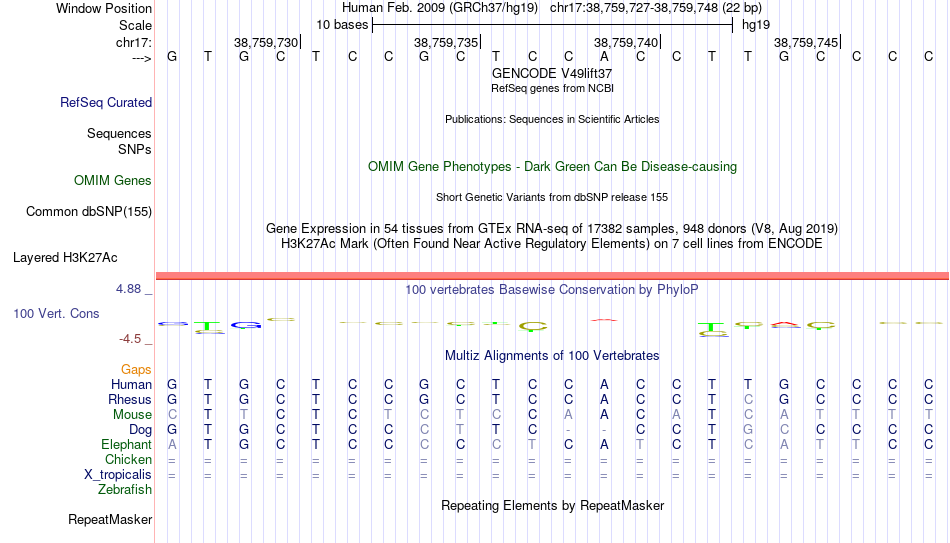
Task: Click the 38,759,730 ruler coordinate
Action: click(x=266, y=42)
